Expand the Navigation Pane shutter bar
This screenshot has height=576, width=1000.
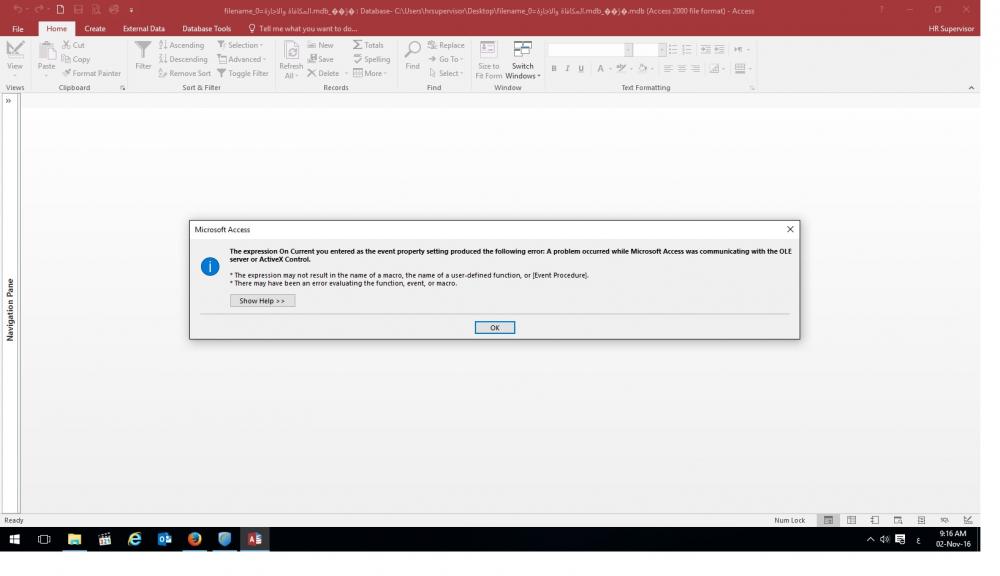(9, 101)
